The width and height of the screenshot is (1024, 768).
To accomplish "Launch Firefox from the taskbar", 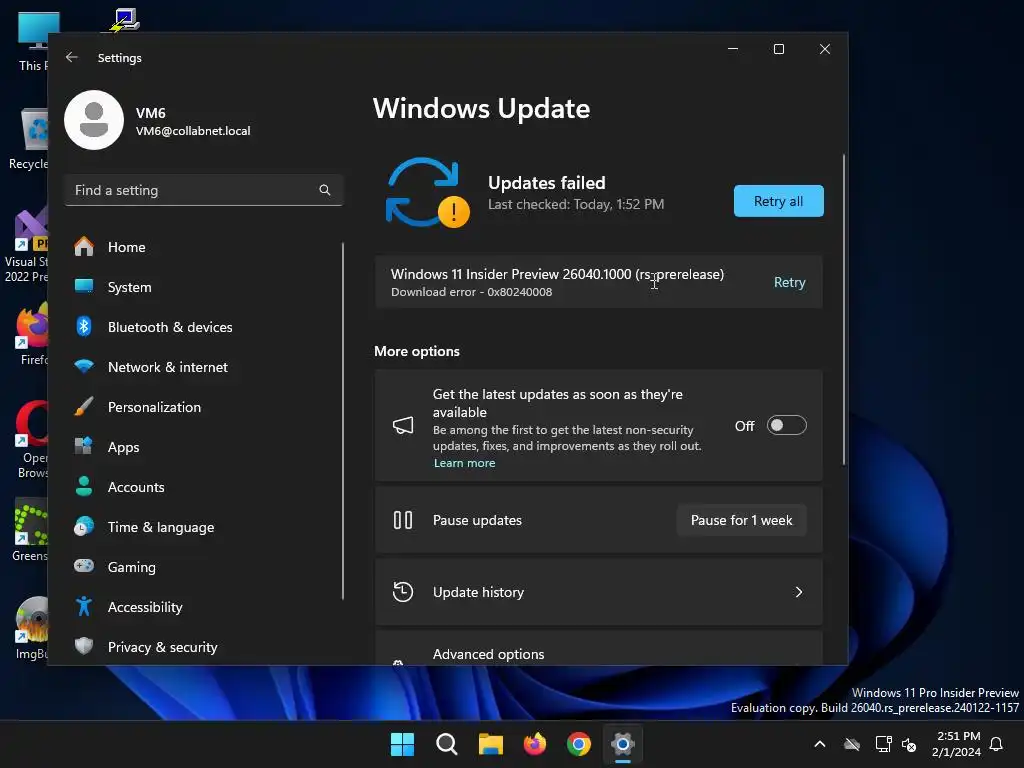I will pos(535,744).
